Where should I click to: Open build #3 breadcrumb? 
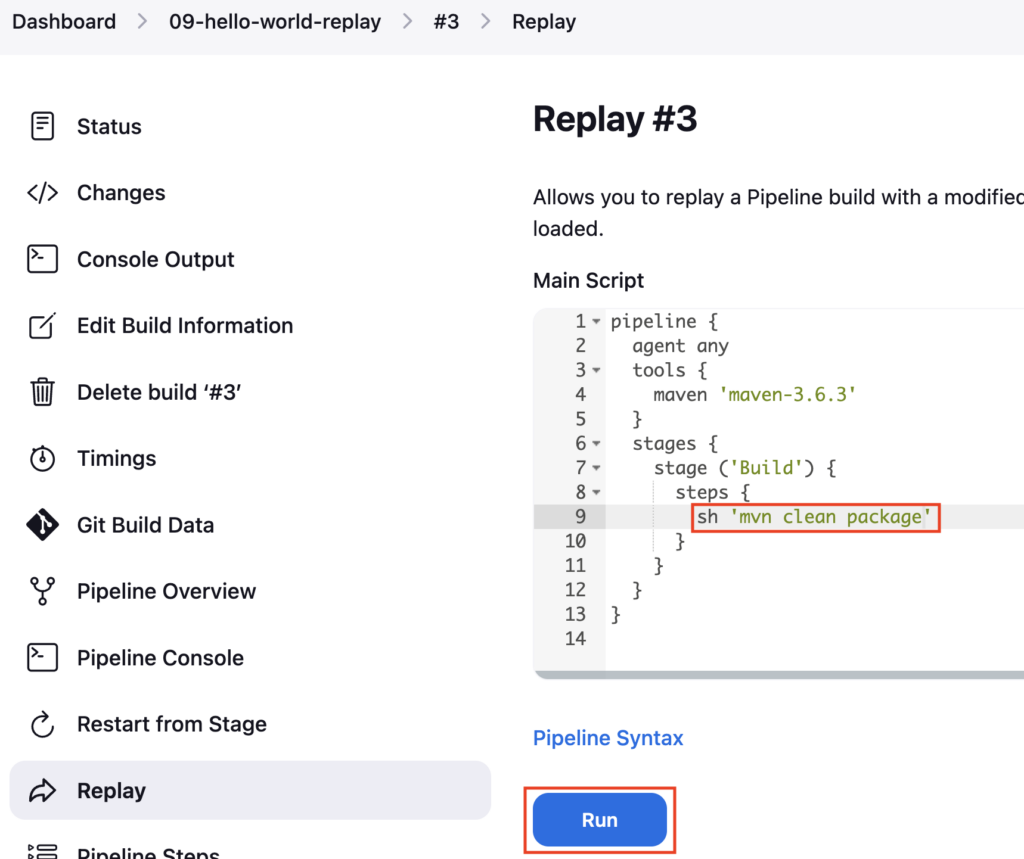[x=447, y=22]
